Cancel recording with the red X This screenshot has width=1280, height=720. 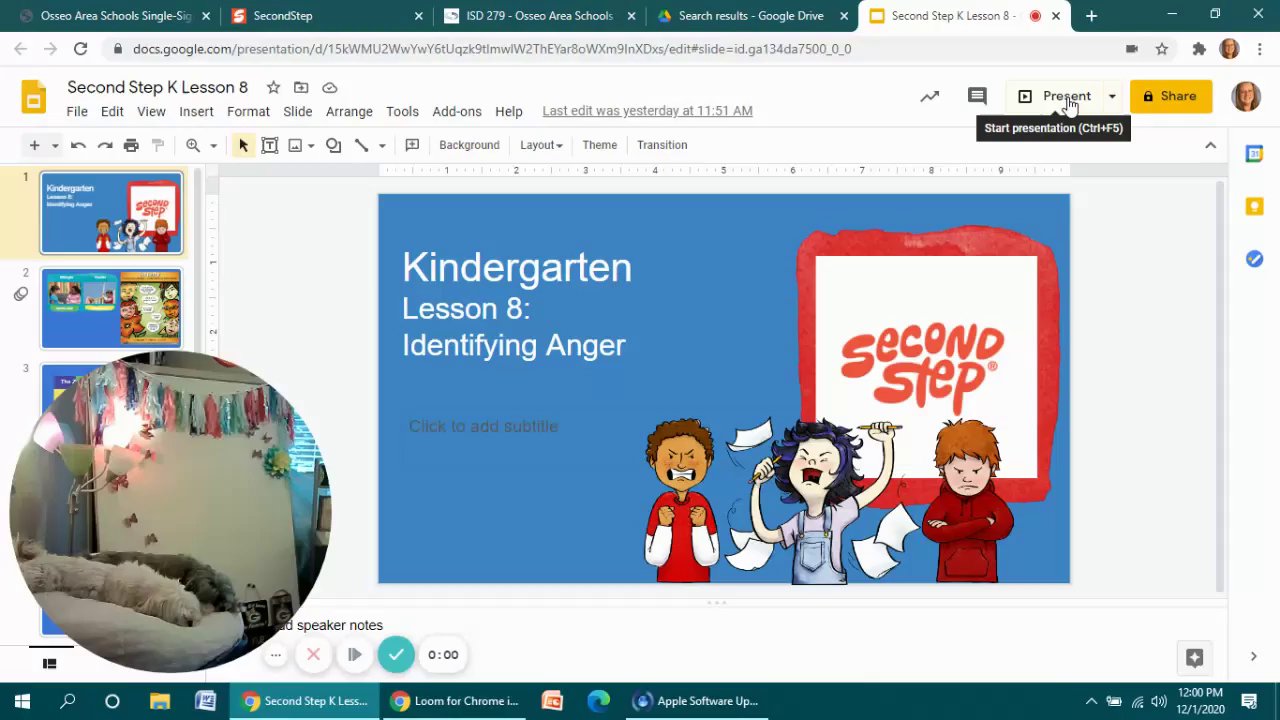point(313,655)
